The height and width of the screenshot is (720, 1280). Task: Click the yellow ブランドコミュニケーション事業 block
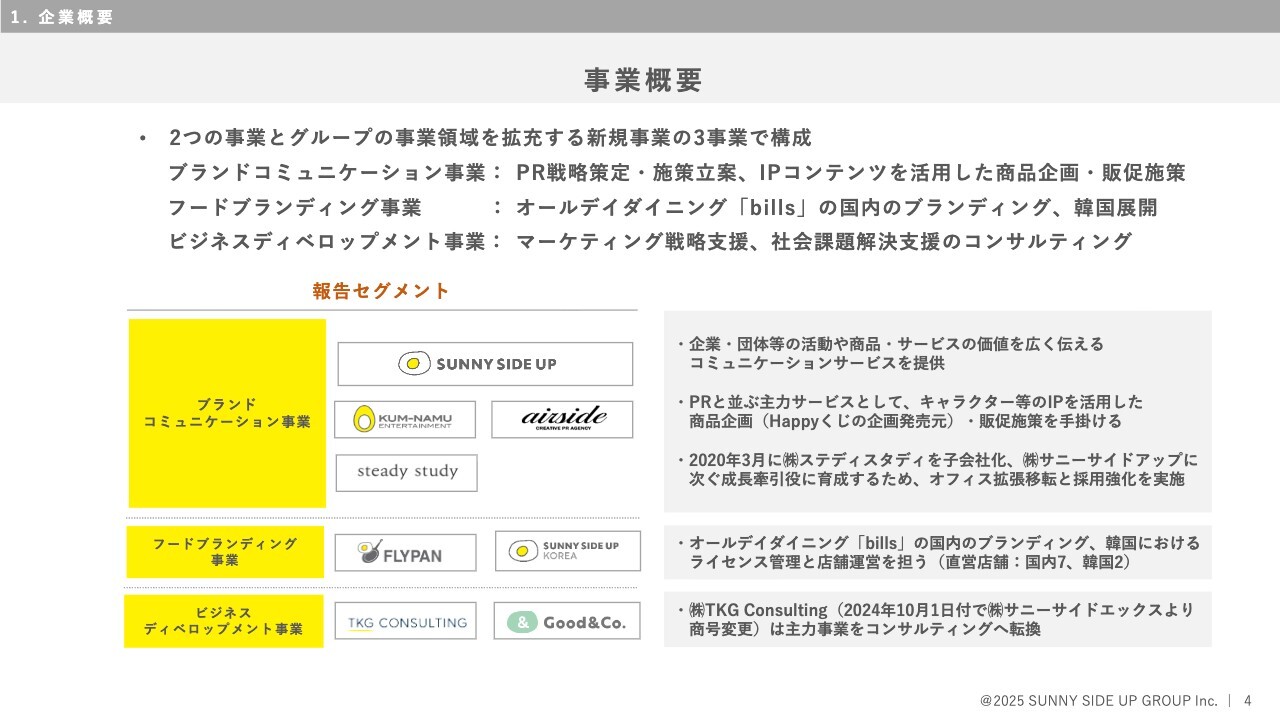click(227, 413)
